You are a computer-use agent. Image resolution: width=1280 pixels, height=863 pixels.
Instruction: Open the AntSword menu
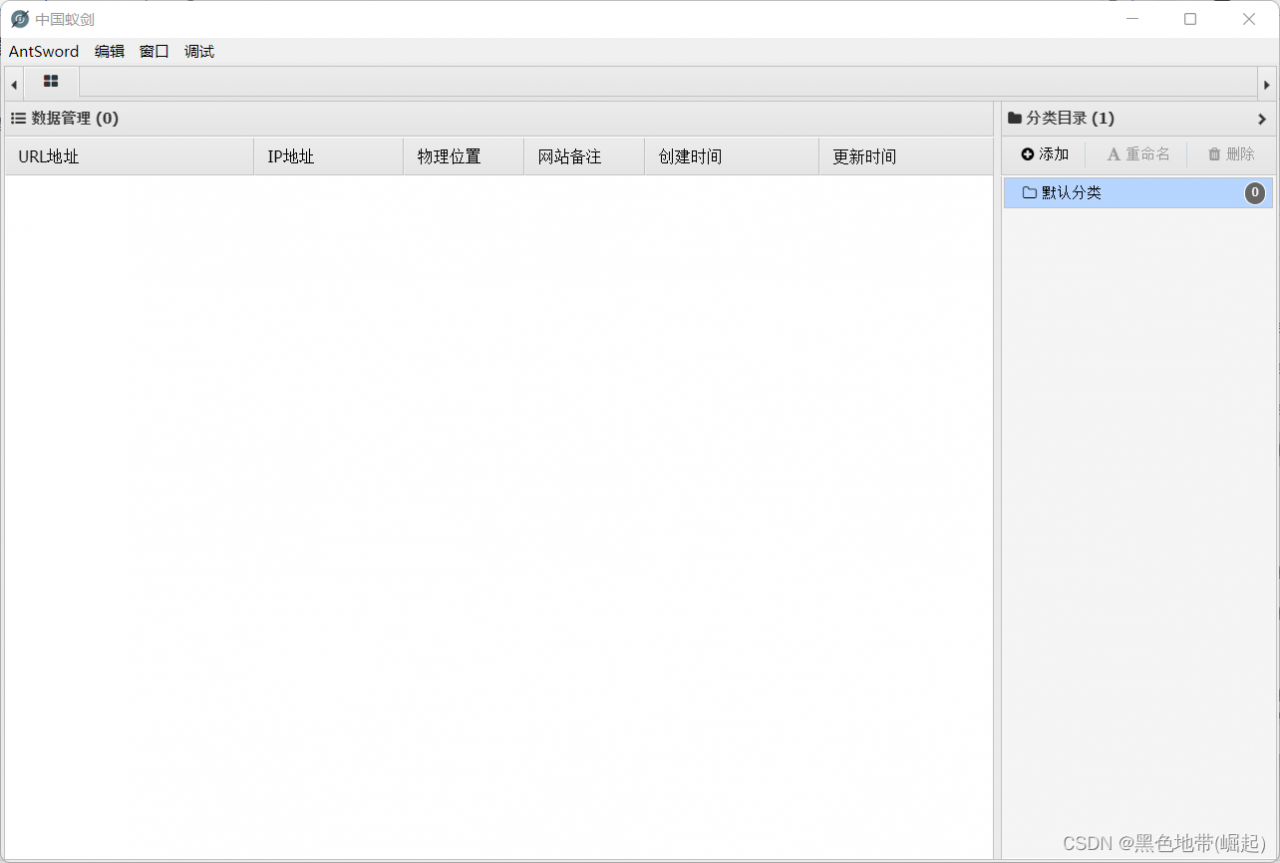pyautogui.click(x=44, y=51)
